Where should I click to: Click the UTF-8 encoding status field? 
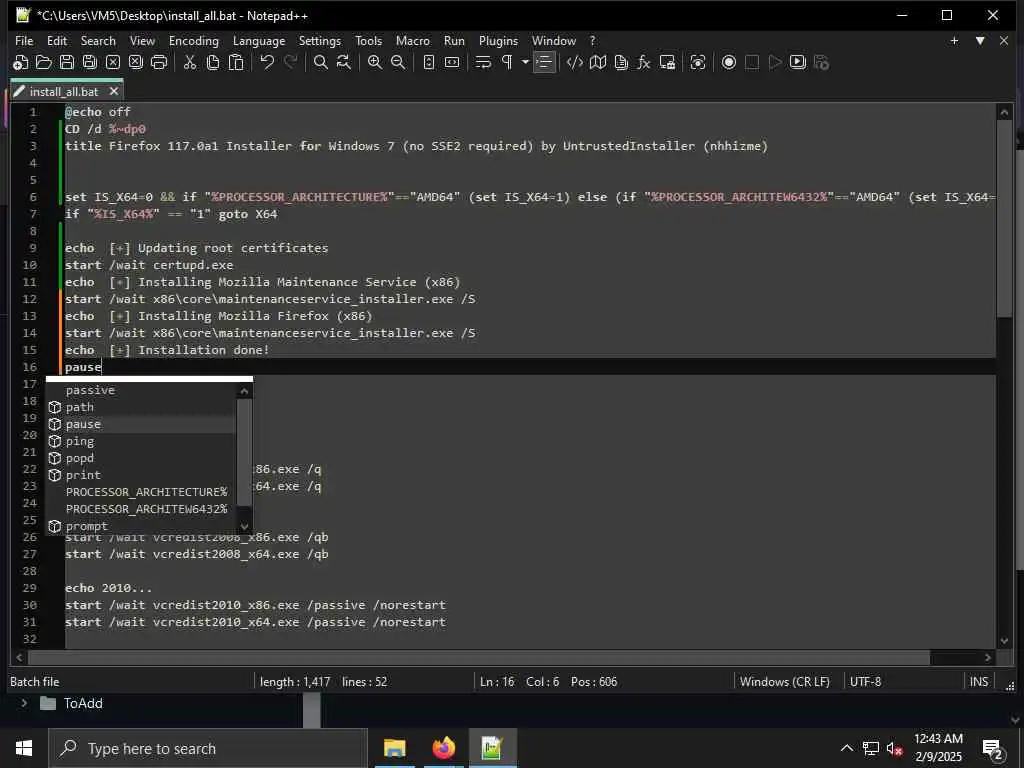pyautogui.click(x=865, y=681)
